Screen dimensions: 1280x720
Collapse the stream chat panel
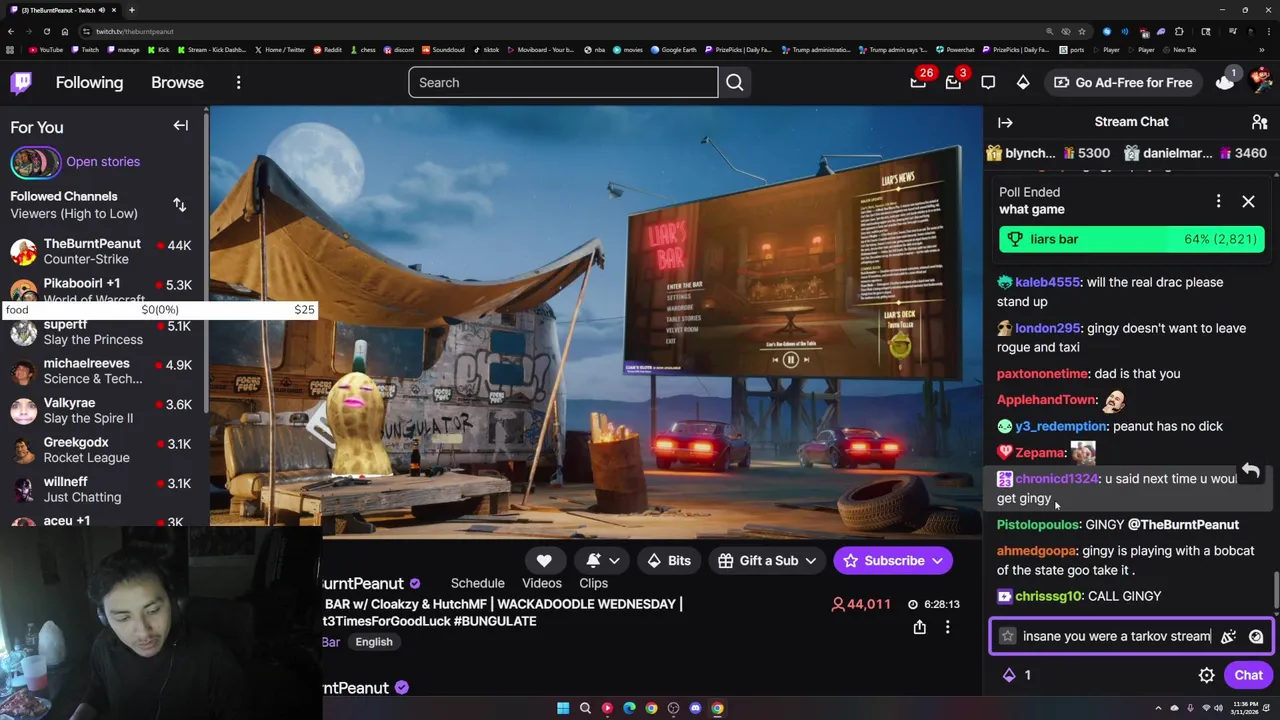point(1005,122)
